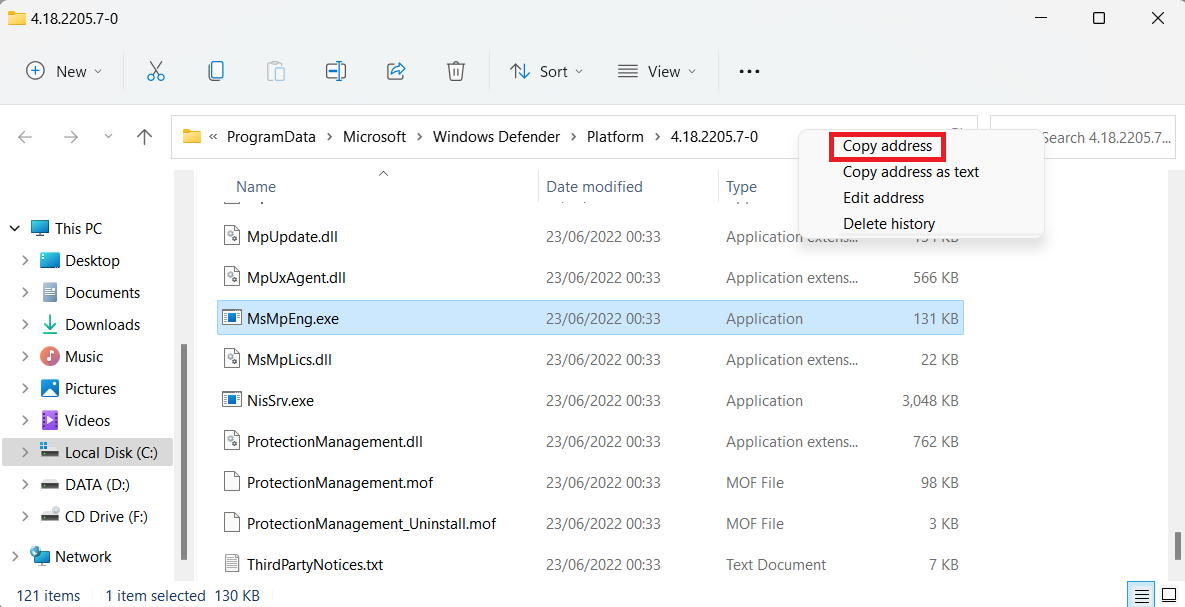Image resolution: width=1185 pixels, height=607 pixels.
Task: Click Platform in the address breadcrumb
Action: point(615,137)
